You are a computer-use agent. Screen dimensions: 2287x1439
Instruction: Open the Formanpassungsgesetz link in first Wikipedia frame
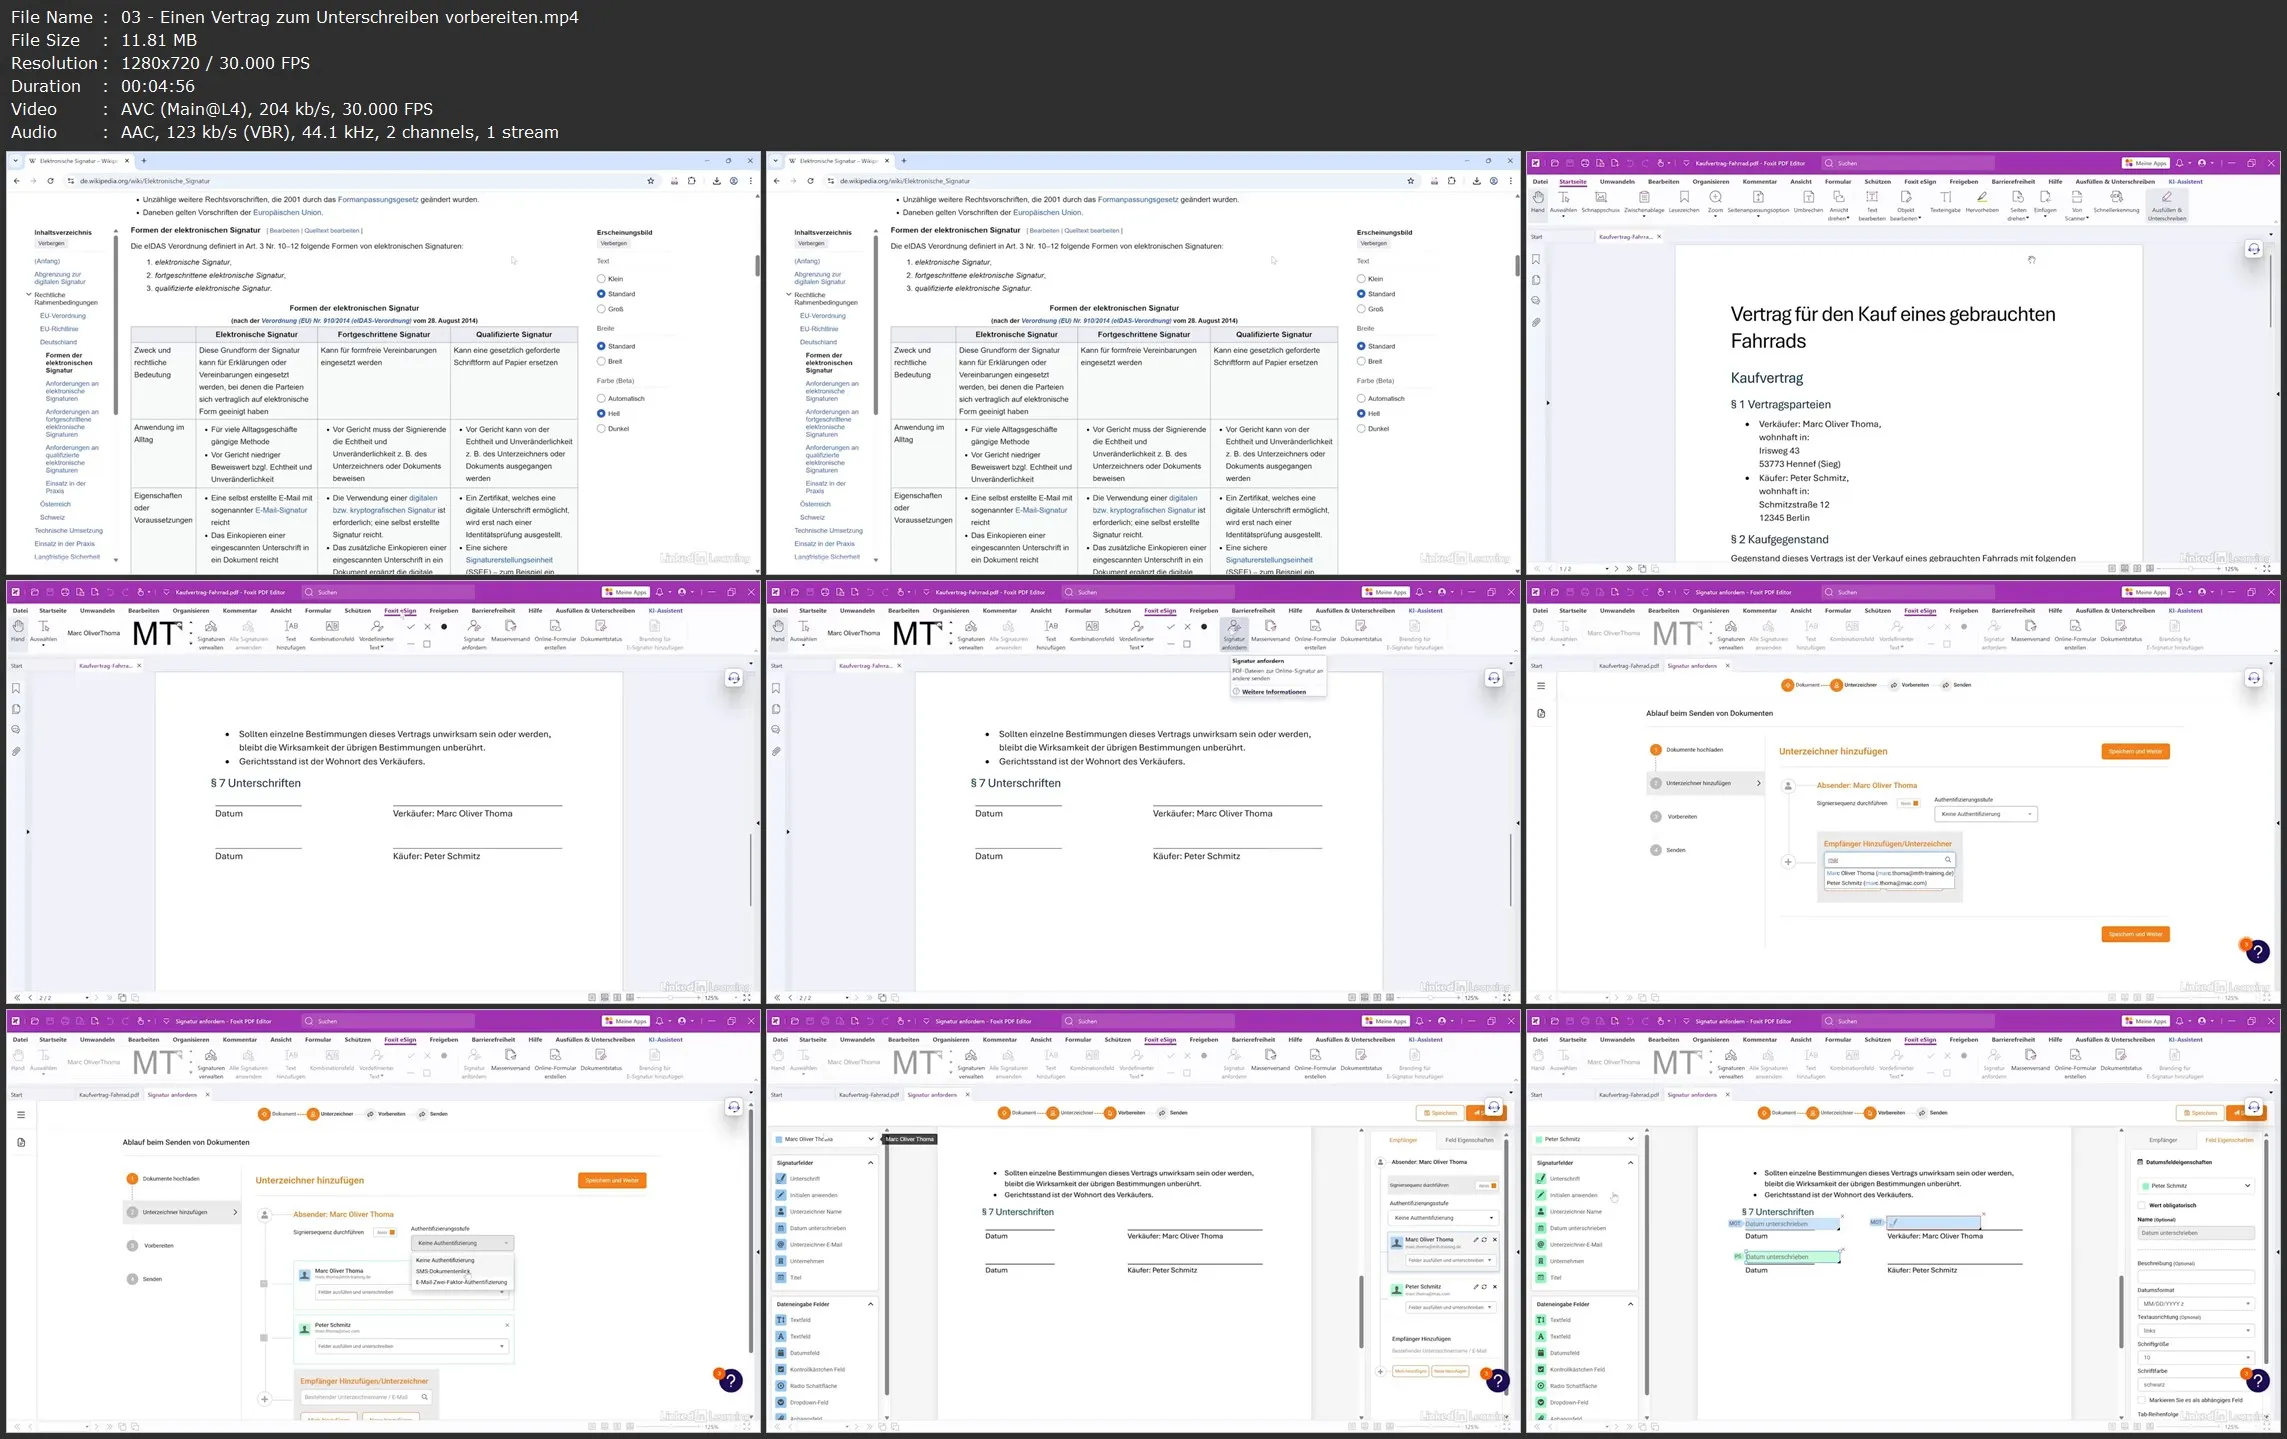pos(378,200)
